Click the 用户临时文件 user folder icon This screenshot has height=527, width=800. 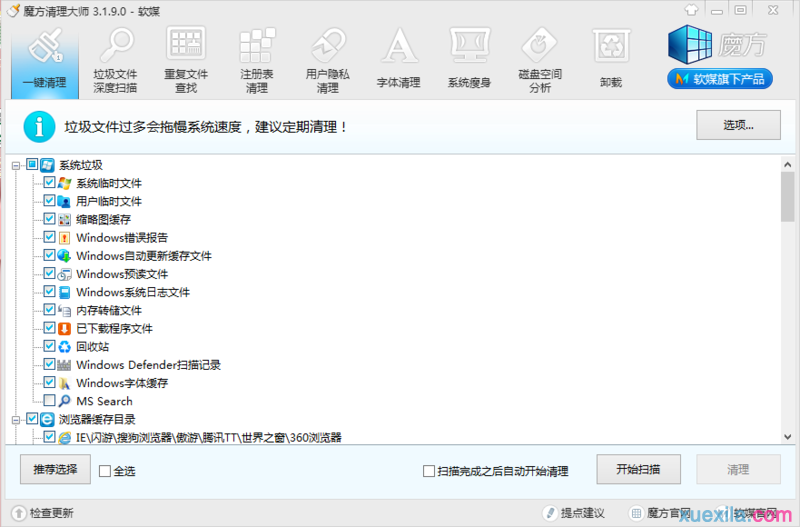(x=64, y=202)
